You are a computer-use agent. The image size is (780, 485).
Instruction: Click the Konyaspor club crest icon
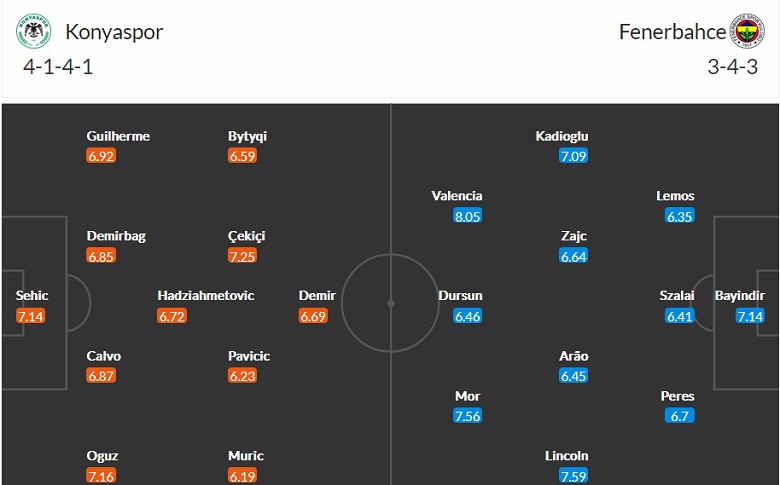point(33,32)
